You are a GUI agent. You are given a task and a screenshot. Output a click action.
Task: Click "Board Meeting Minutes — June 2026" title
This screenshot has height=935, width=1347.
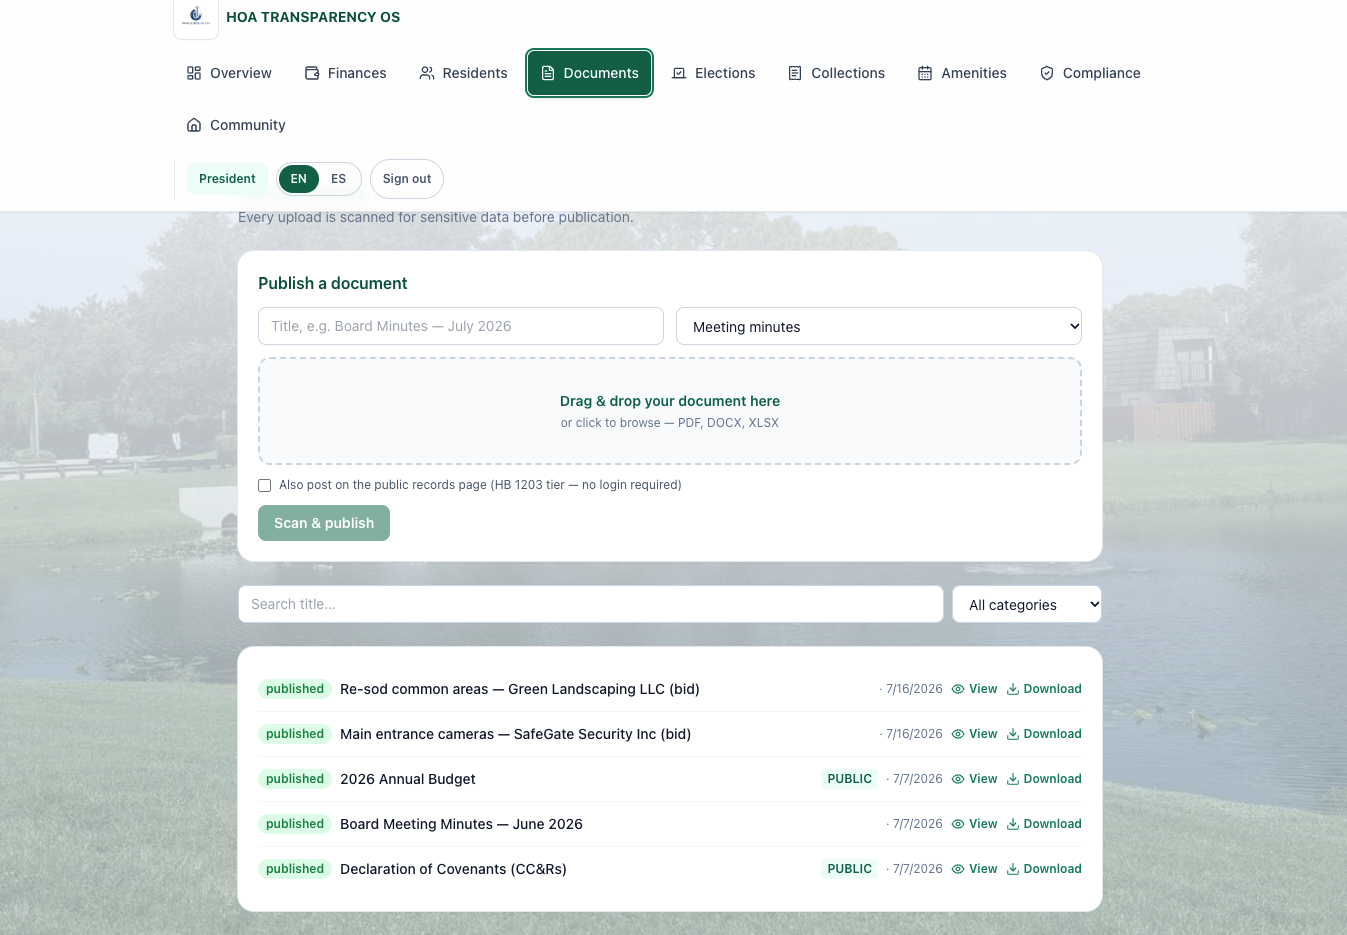461,824
